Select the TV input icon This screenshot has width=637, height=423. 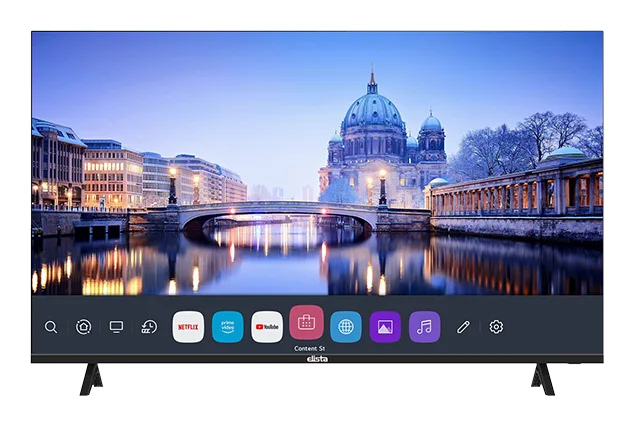click(x=116, y=327)
